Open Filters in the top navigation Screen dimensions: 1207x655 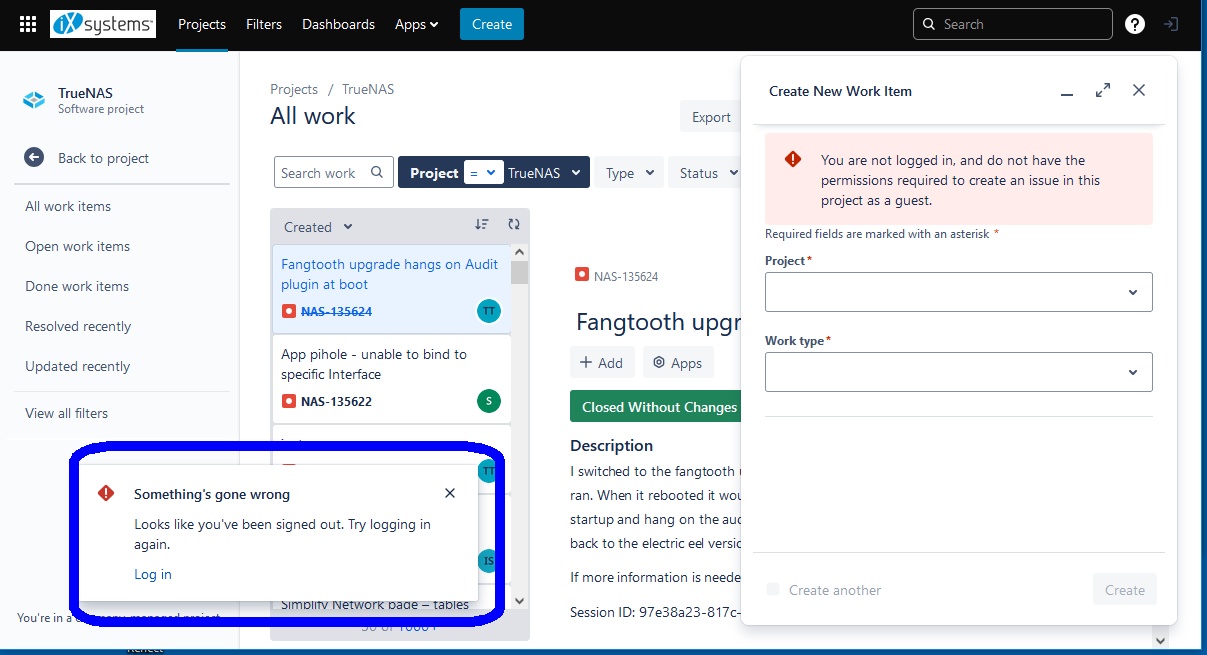tap(264, 24)
